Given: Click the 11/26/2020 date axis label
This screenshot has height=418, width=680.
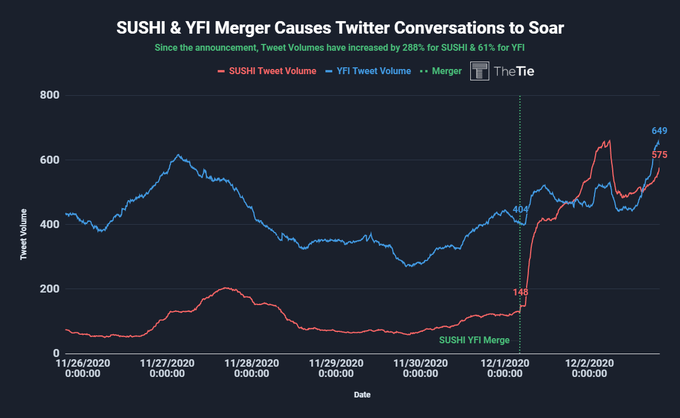Looking at the screenshot, I should pos(83,369).
